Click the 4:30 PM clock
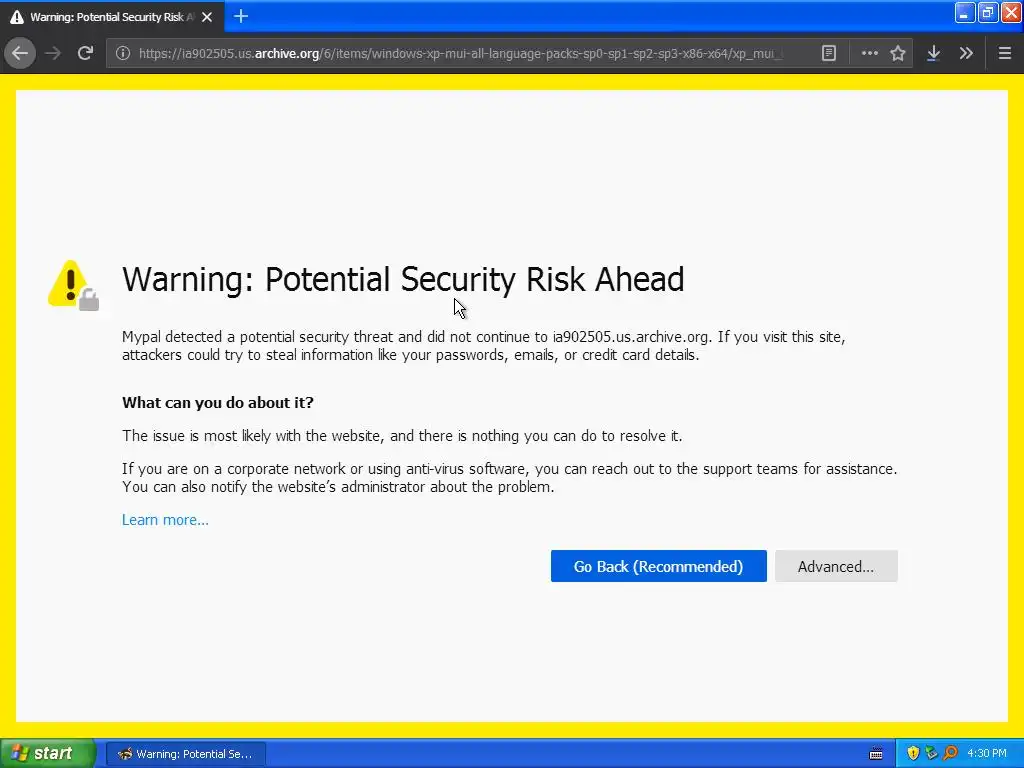The image size is (1024, 768). click(987, 754)
